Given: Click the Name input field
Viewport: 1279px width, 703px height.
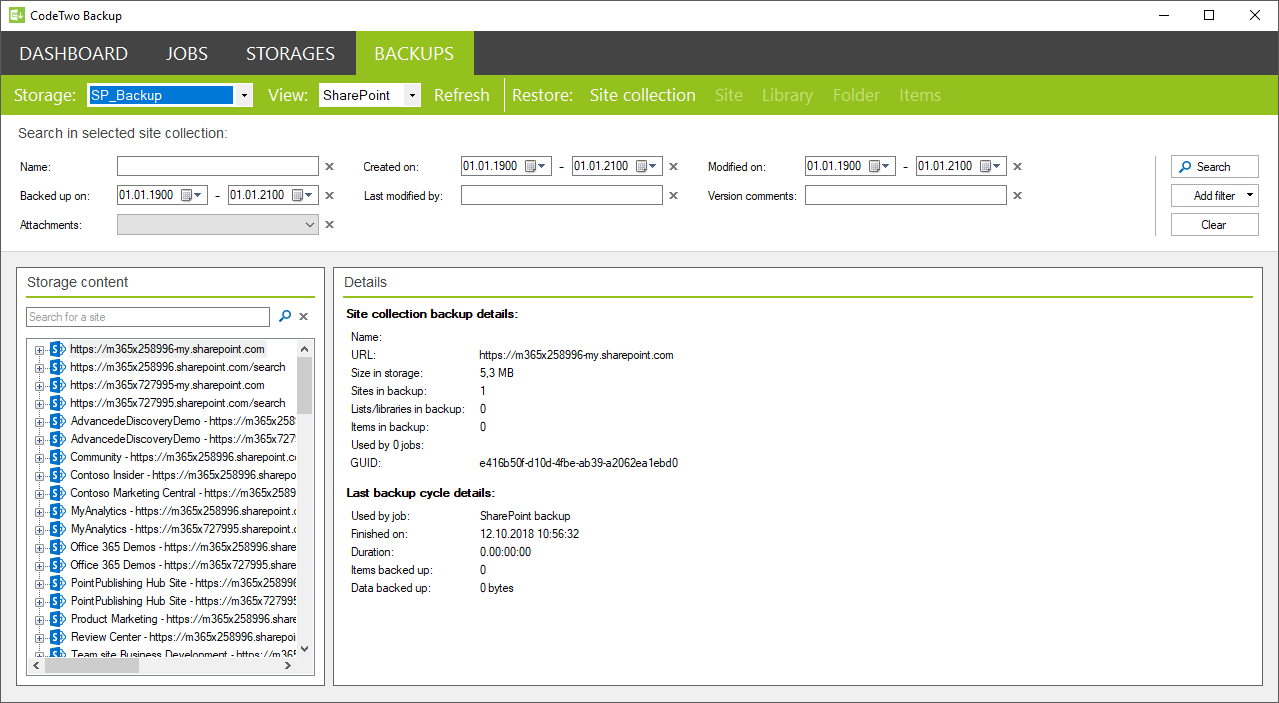Looking at the screenshot, I should click(218, 167).
